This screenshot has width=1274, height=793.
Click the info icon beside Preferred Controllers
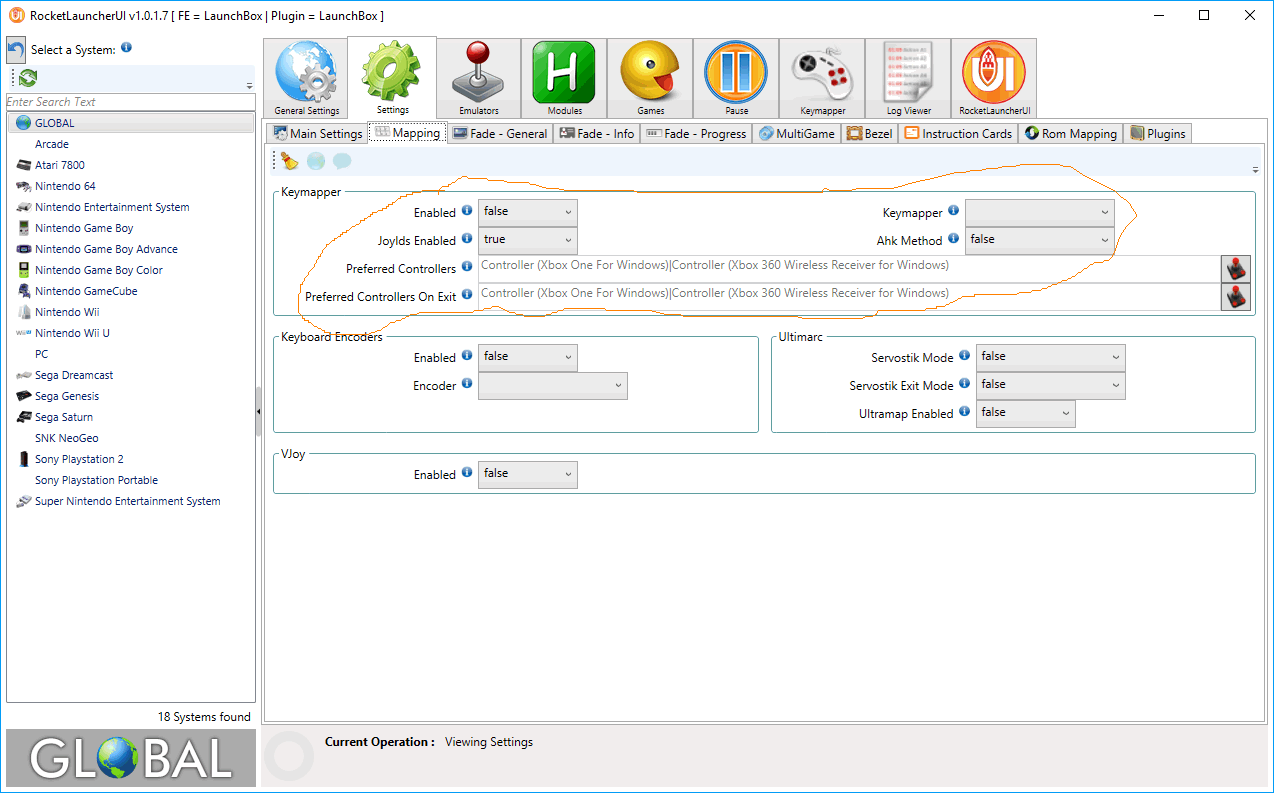click(466, 267)
